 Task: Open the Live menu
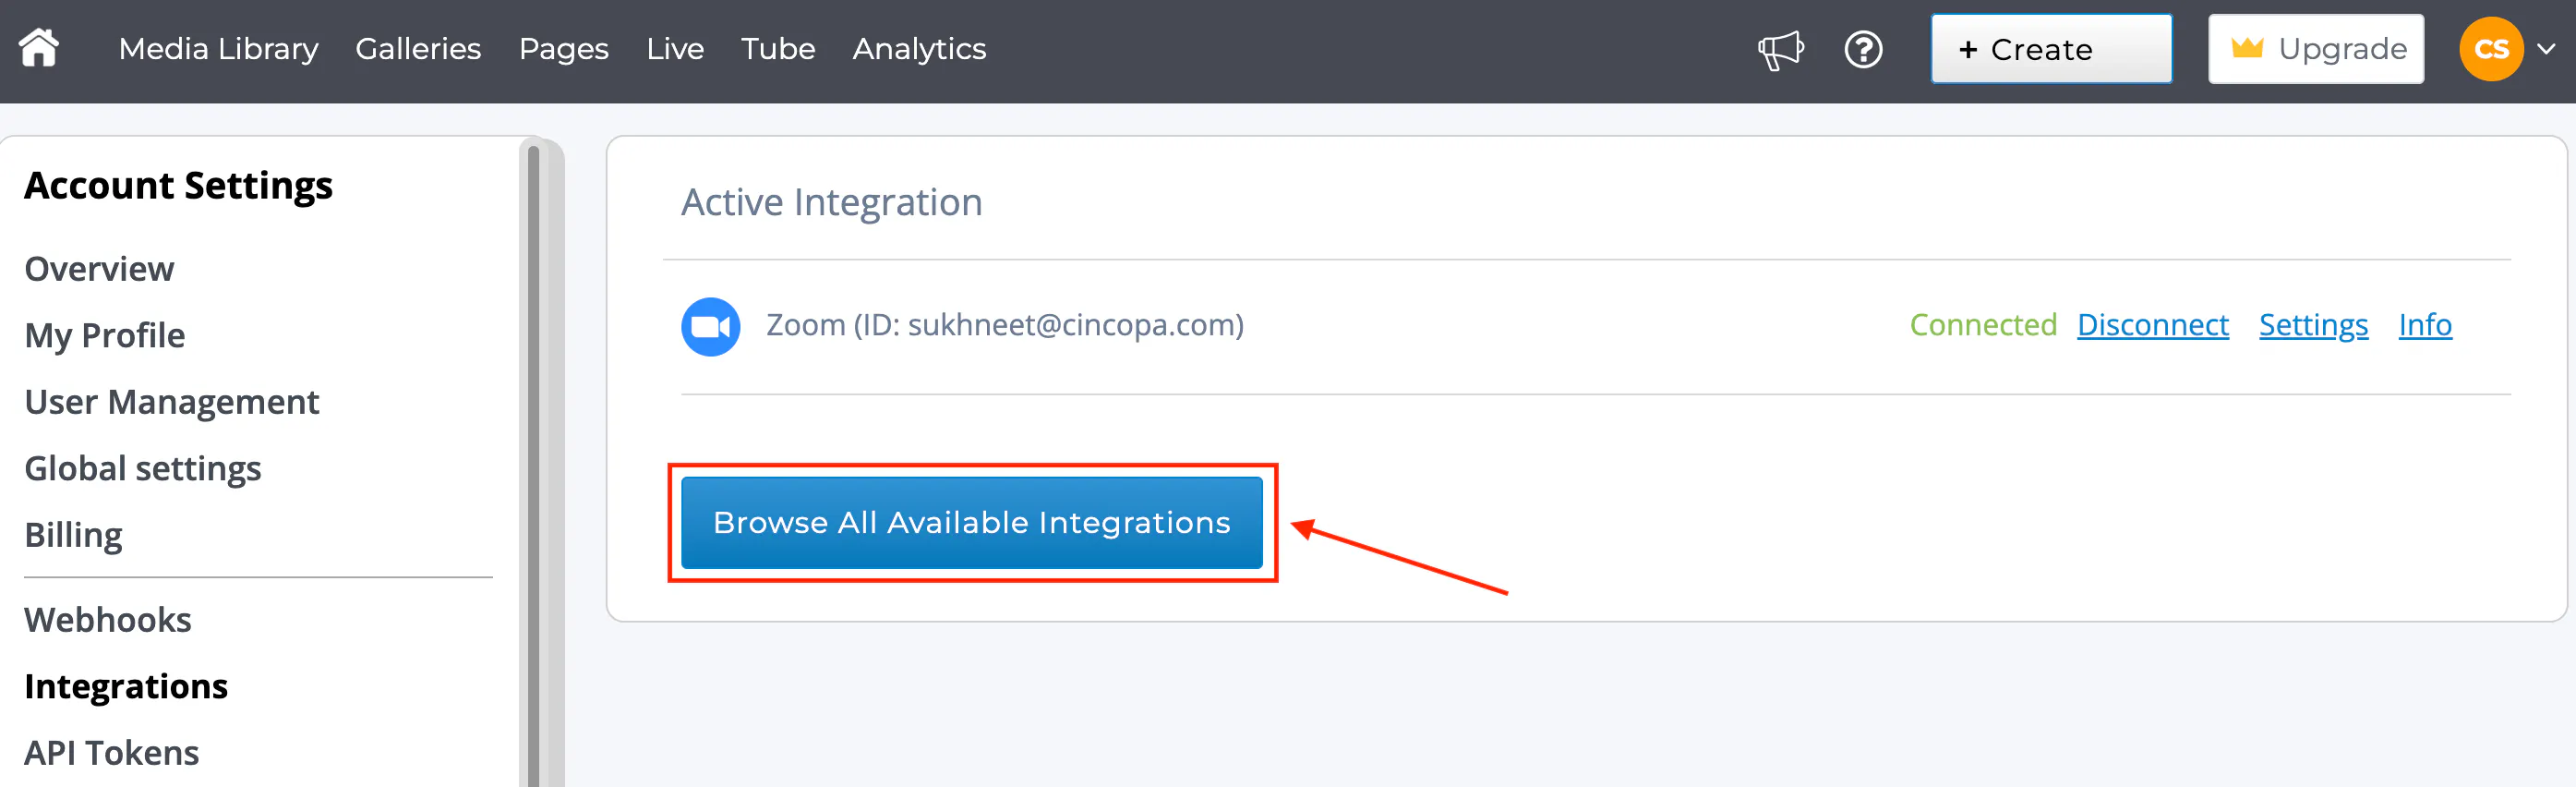(x=675, y=49)
